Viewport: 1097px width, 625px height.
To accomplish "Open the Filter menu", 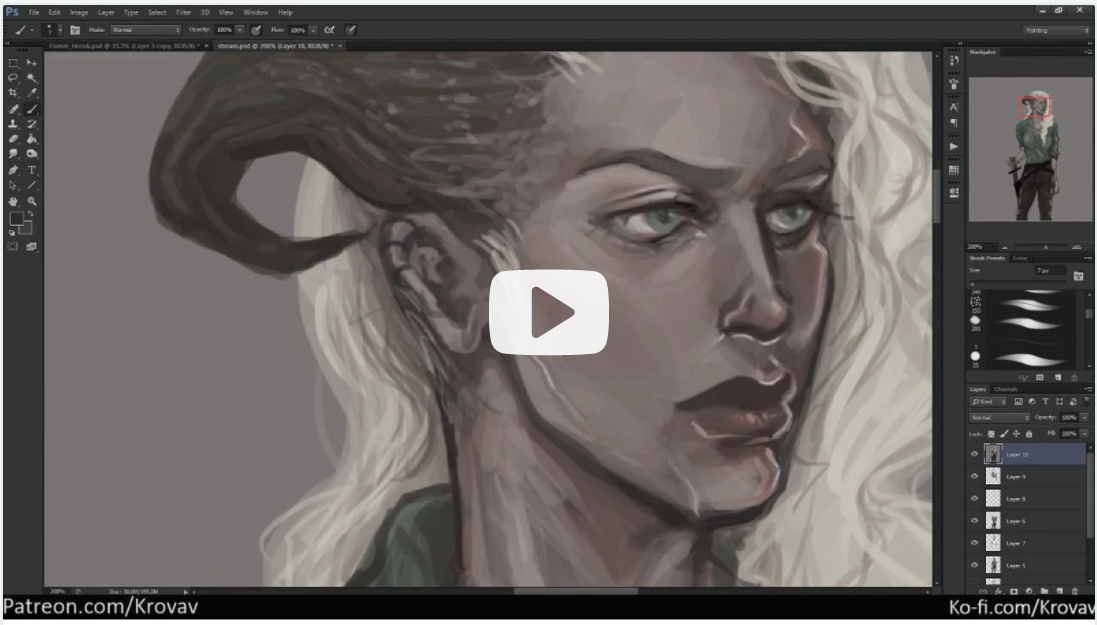I will 183,13.
